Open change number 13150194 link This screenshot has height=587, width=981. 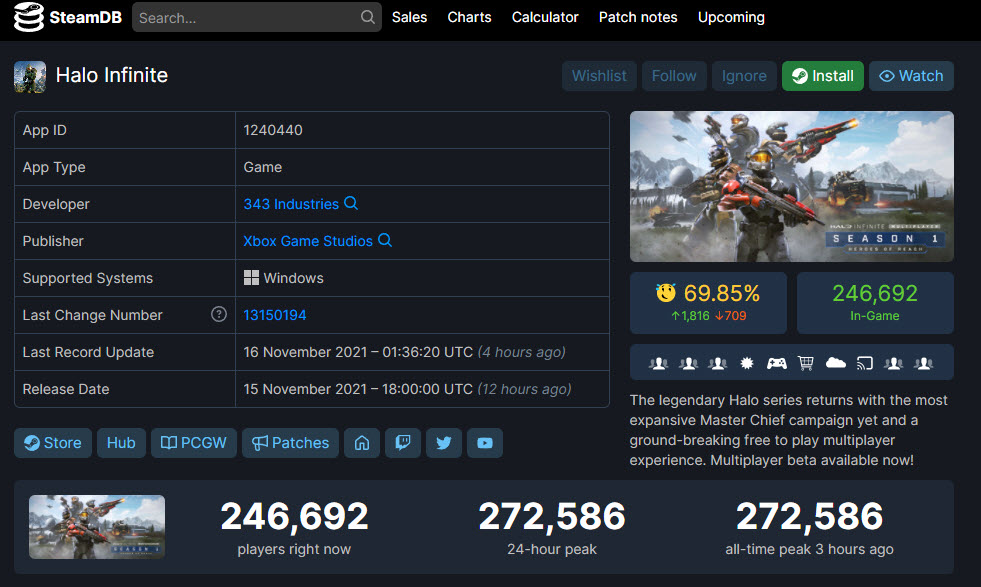click(x=275, y=315)
